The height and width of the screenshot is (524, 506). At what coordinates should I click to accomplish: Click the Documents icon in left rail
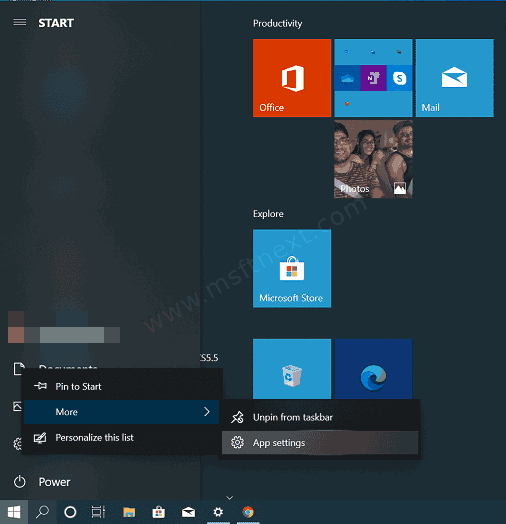point(18,369)
